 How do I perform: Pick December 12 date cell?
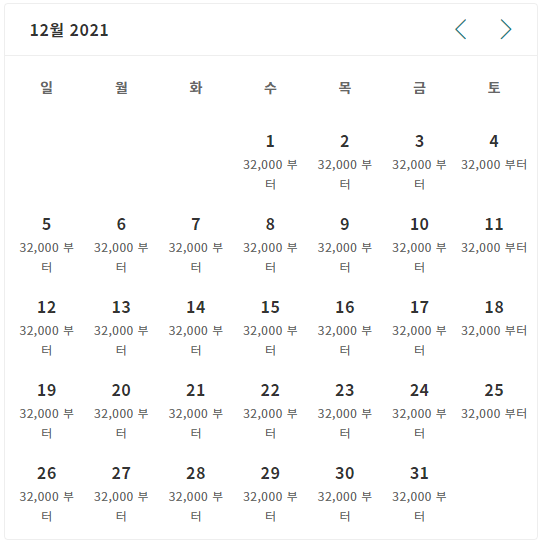[x=47, y=327]
